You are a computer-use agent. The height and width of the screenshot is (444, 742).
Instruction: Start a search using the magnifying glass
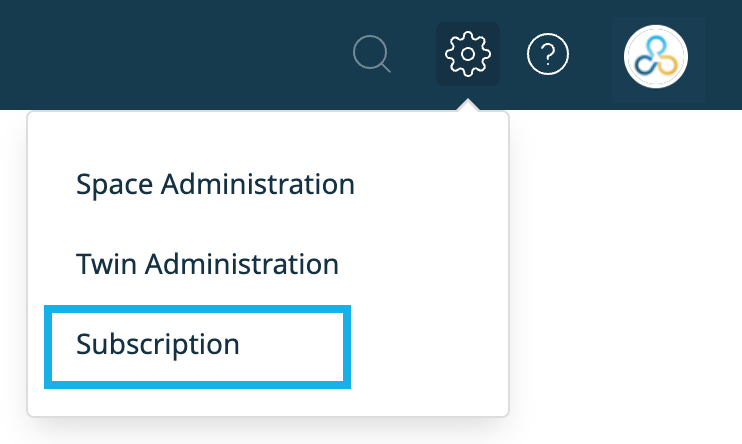pos(371,54)
